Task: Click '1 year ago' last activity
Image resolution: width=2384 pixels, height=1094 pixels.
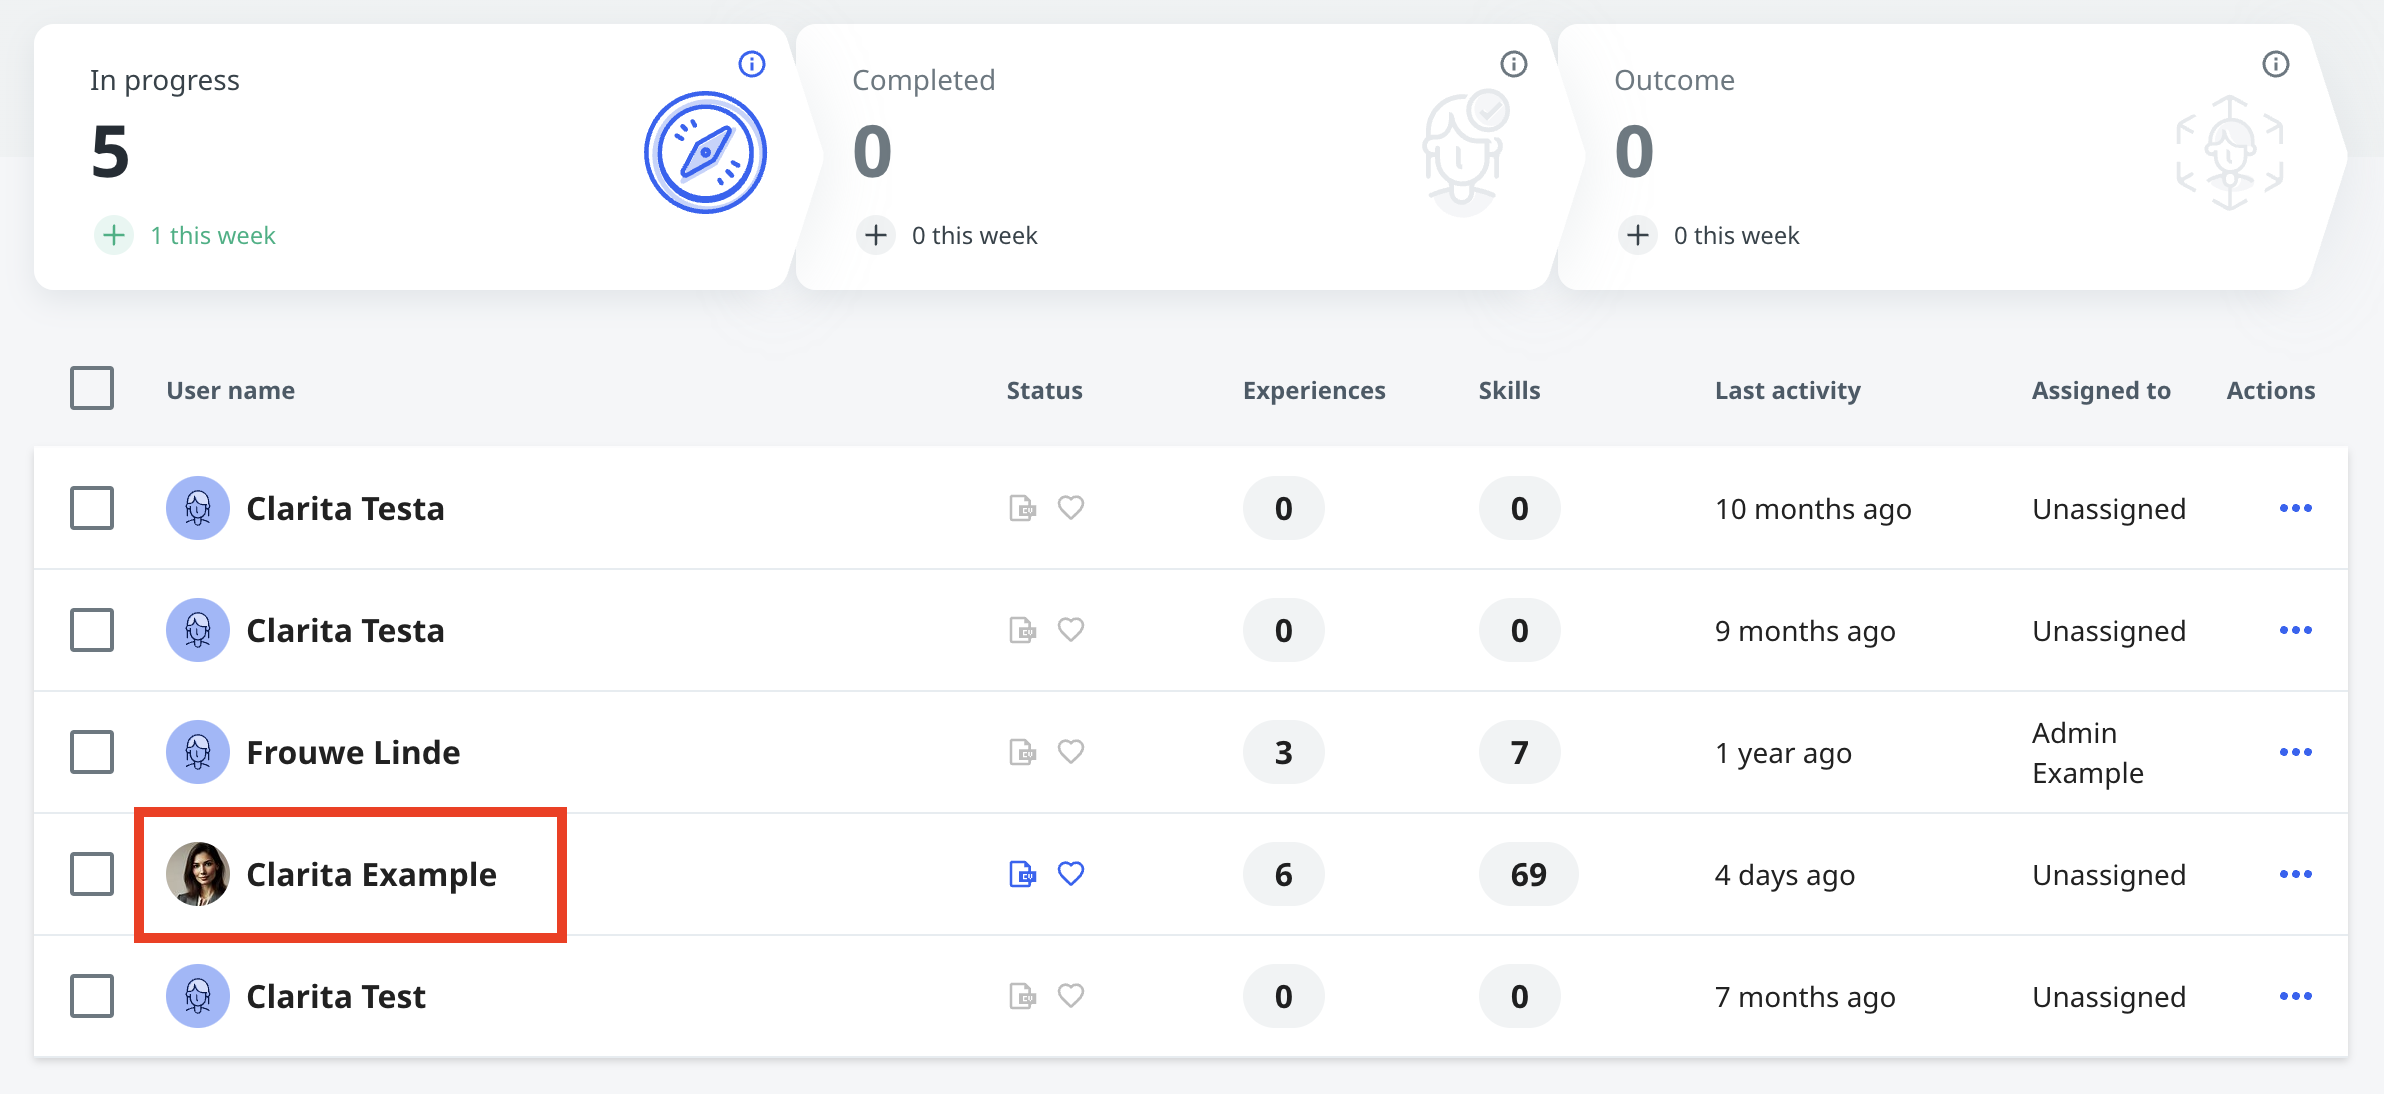Action: (x=1783, y=753)
